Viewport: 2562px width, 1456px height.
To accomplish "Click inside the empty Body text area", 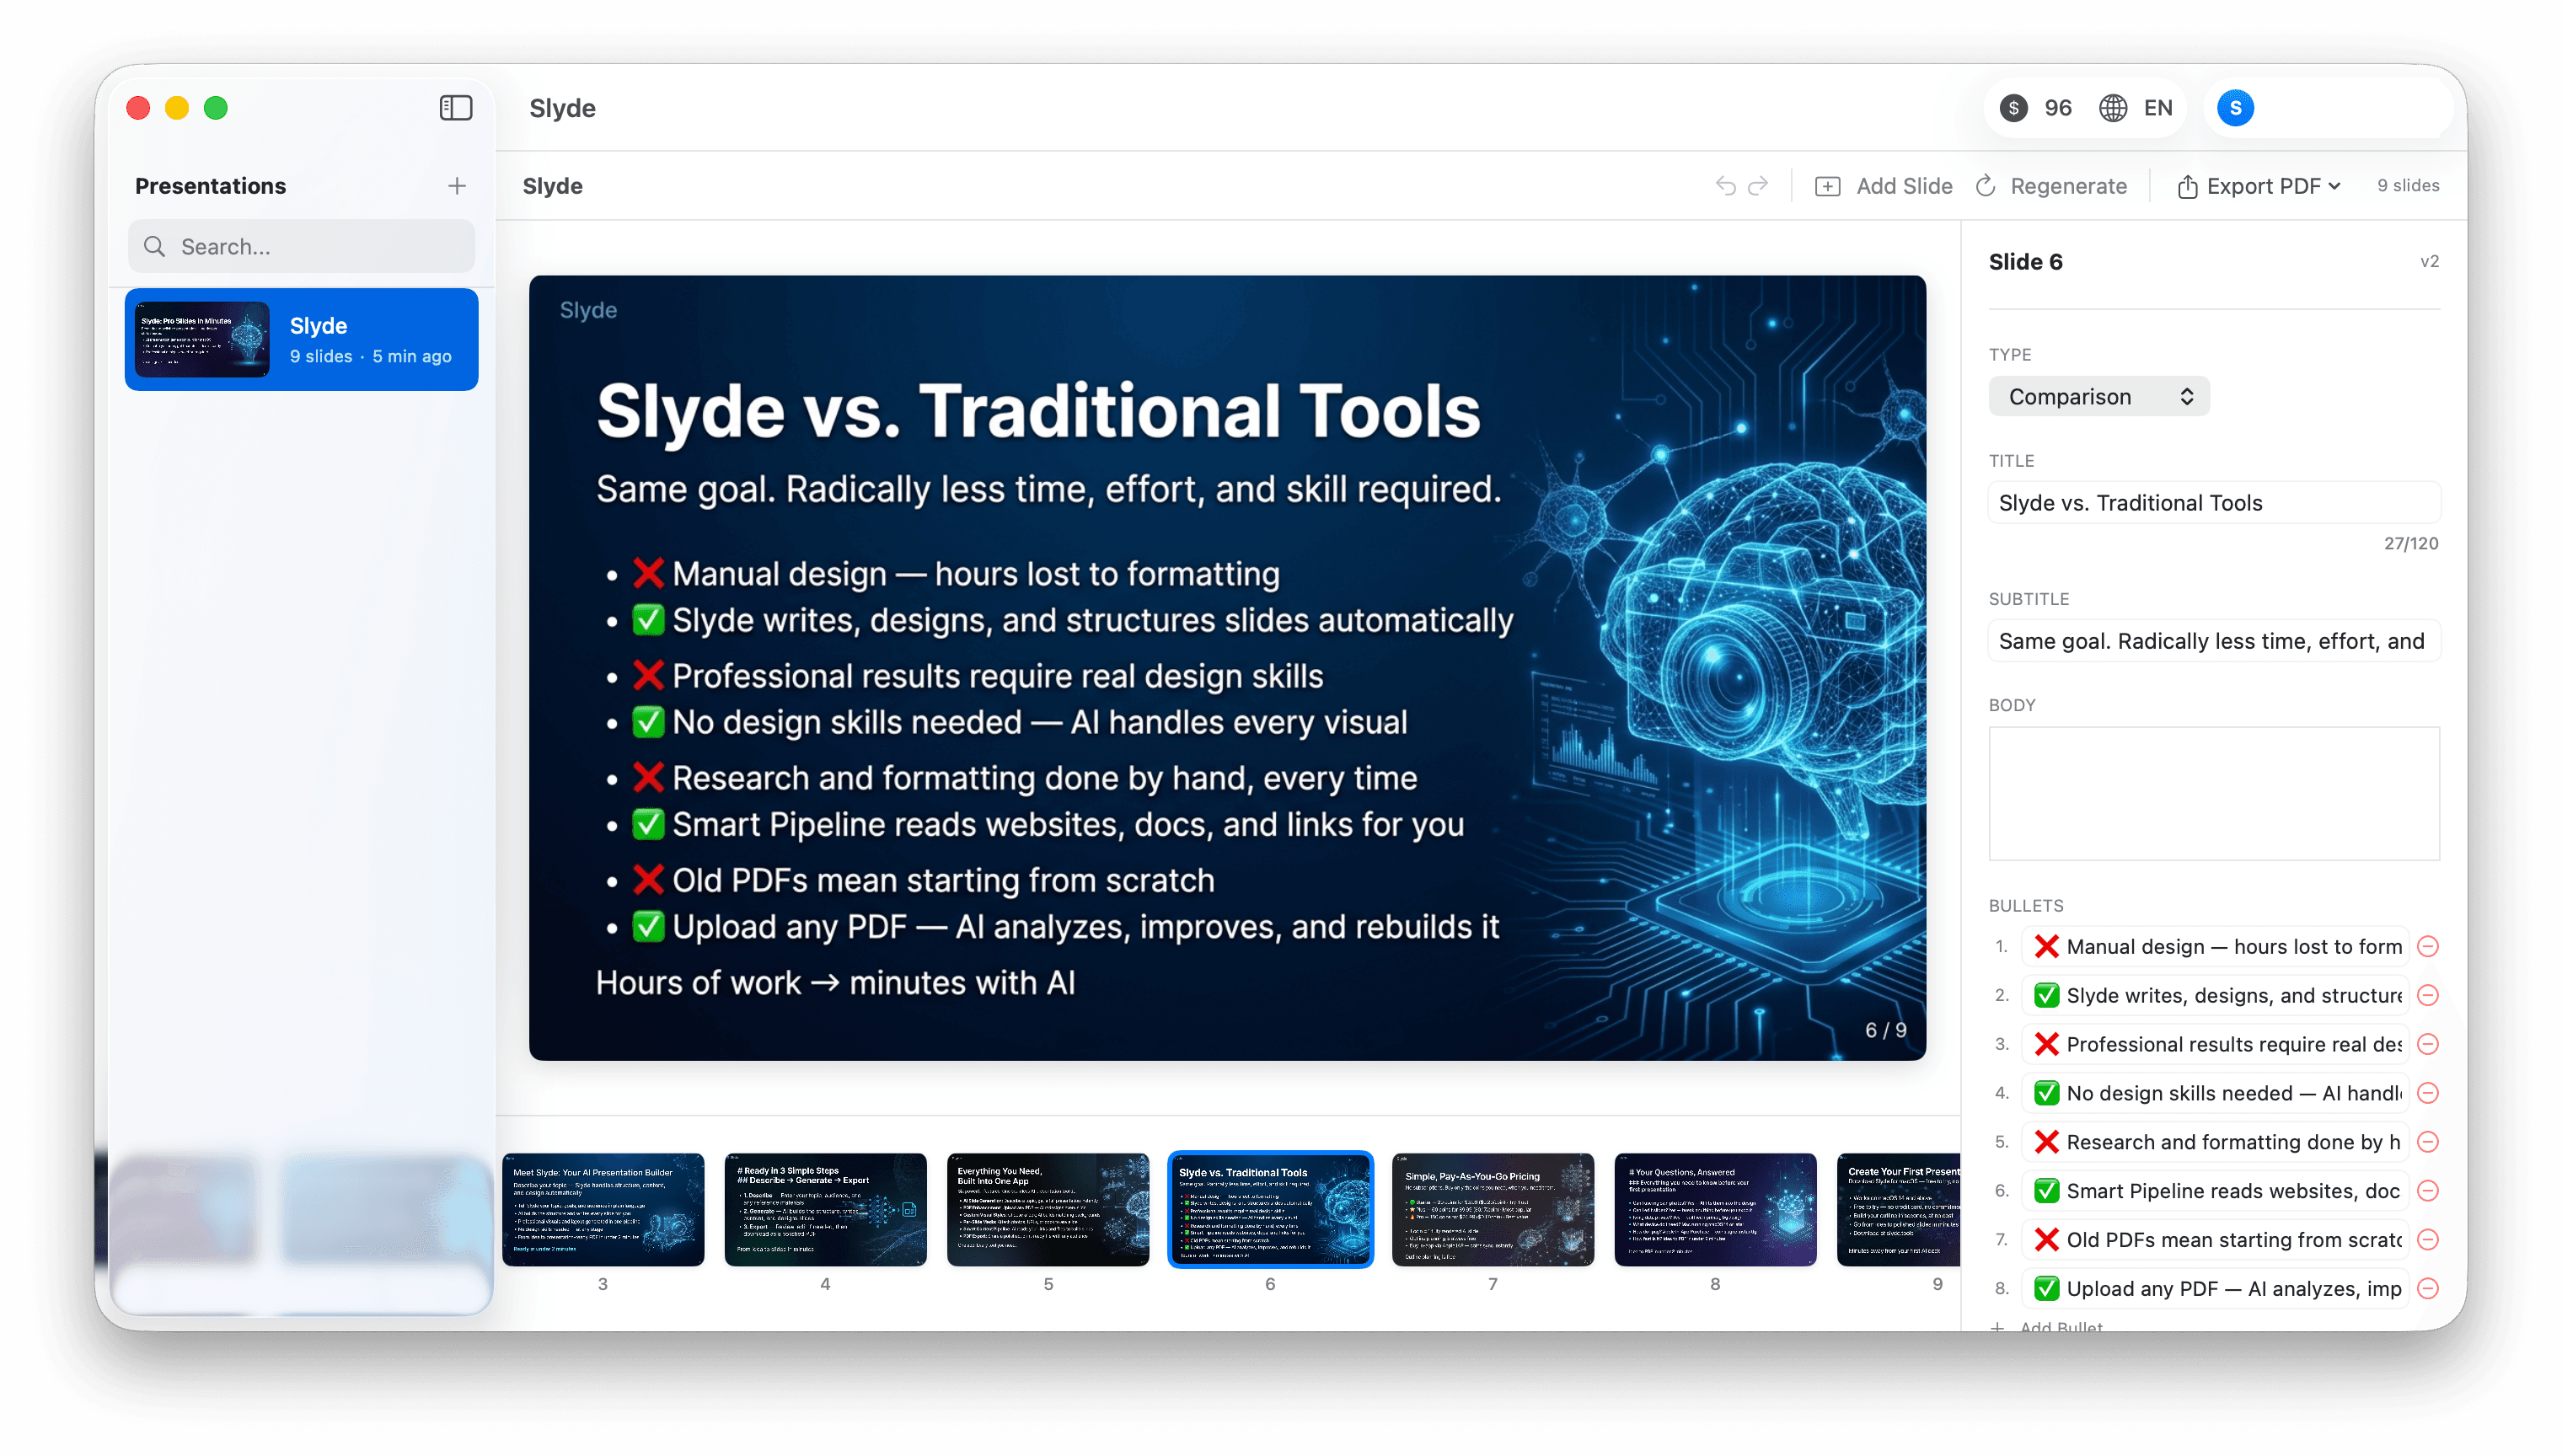I will click(x=2213, y=793).
